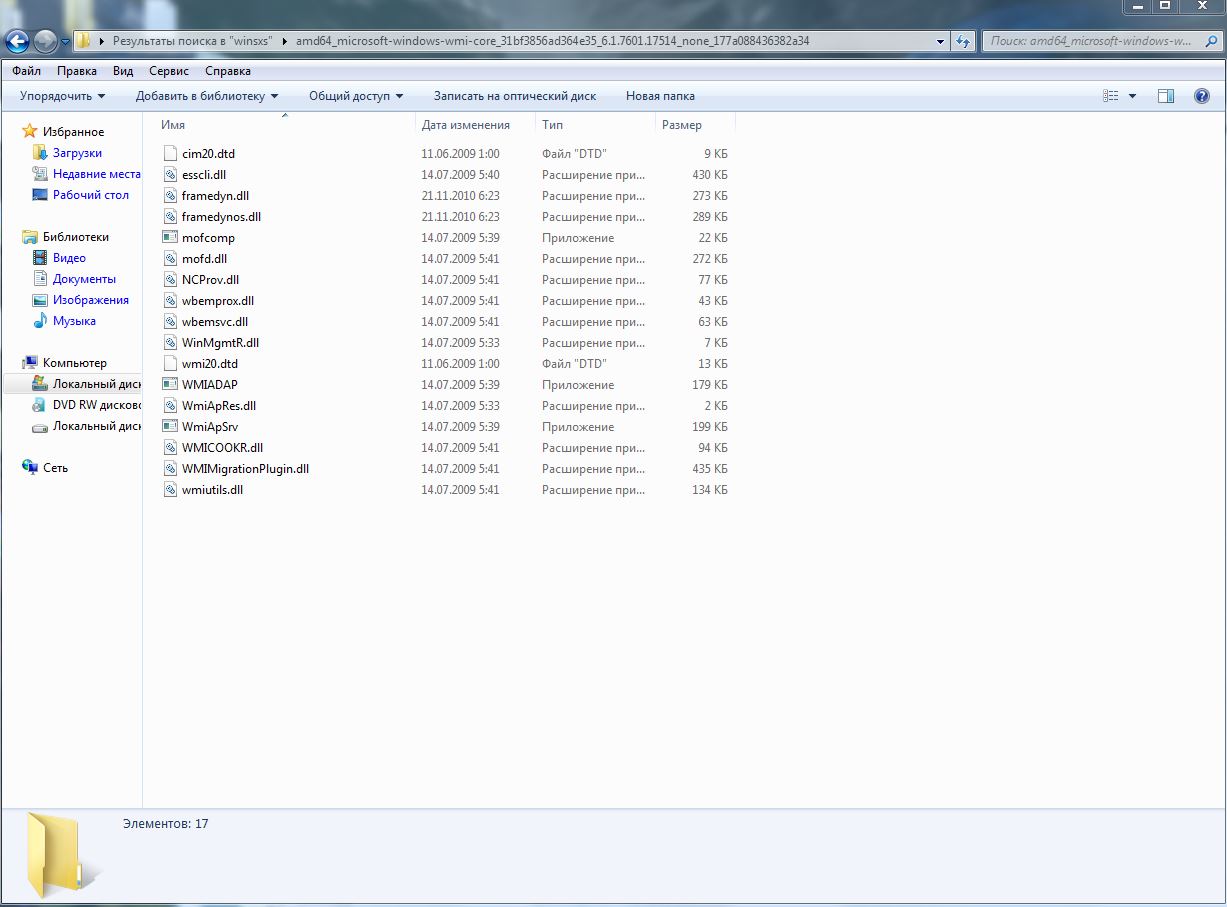Open the view options dropdown arrow
The image size is (1227, 907).
pos(1133,96)
